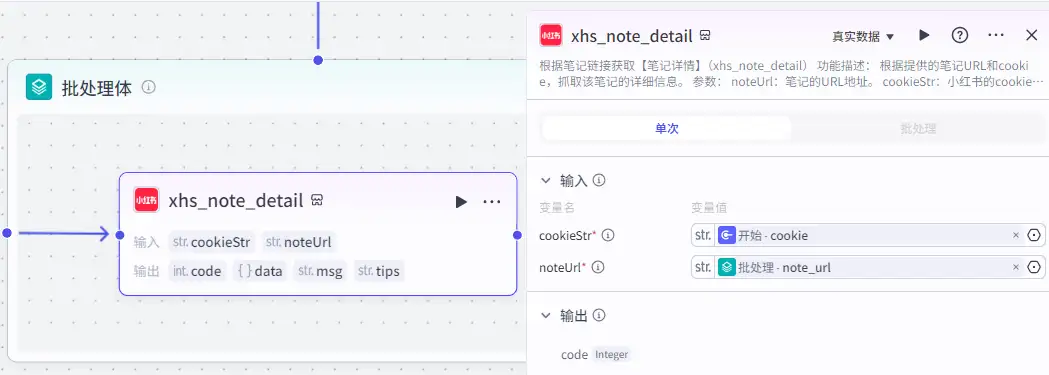The width and height of the screenshot is (1049, 375).
Task: Click the 小红书 logo in side panel header
Action: pos(551,35)
